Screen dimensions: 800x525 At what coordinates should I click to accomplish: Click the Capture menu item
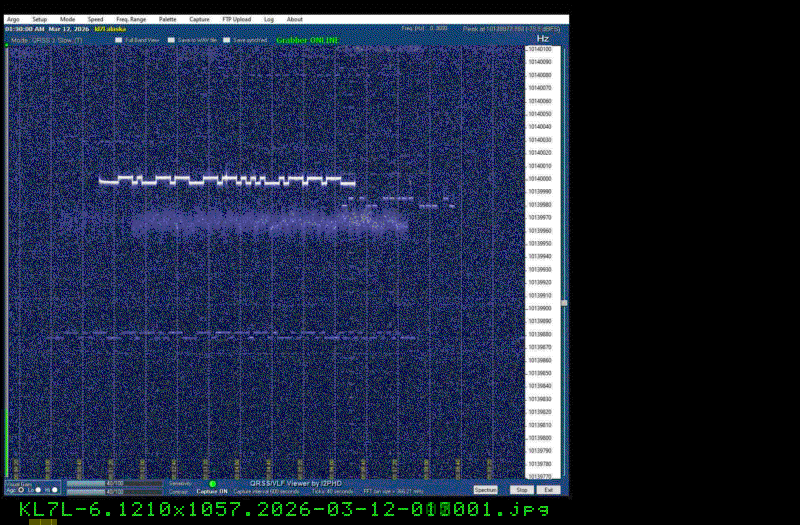[199, 19]
